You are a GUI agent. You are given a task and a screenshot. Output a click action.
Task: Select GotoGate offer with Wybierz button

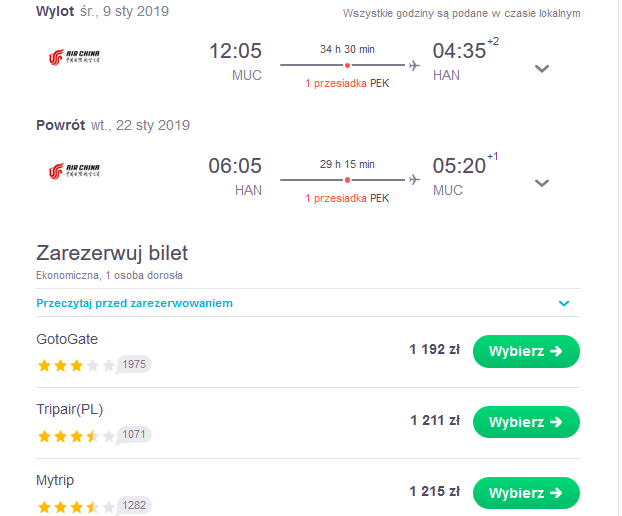coord(526,351)
